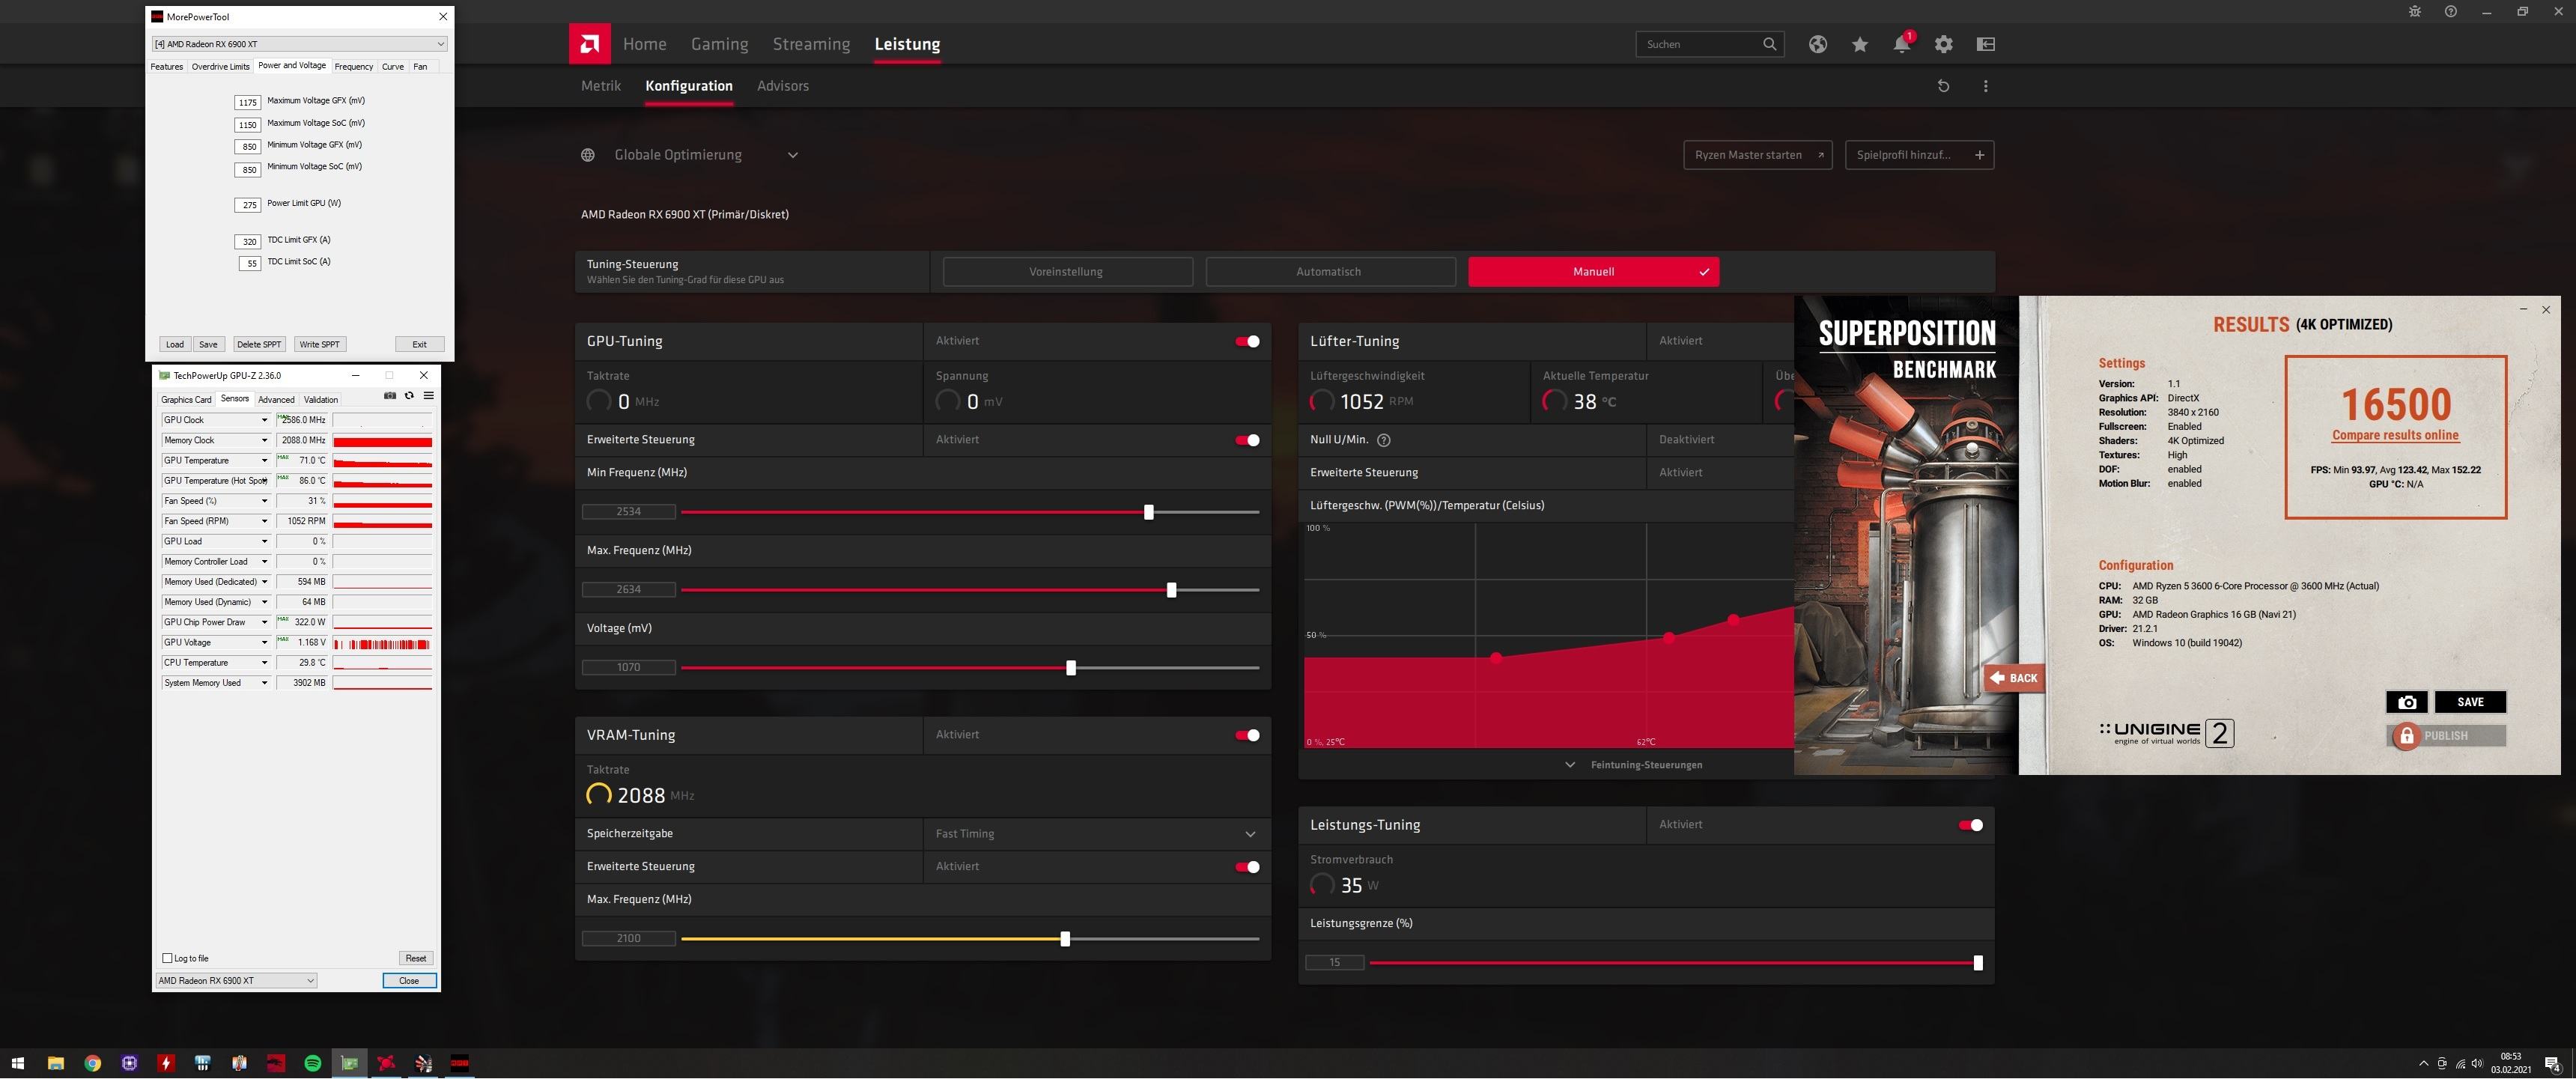This screenshot has height=1079, width=2576.
Task: Click the help question mark icon in title bar
Action: (x=2451, y=12)
